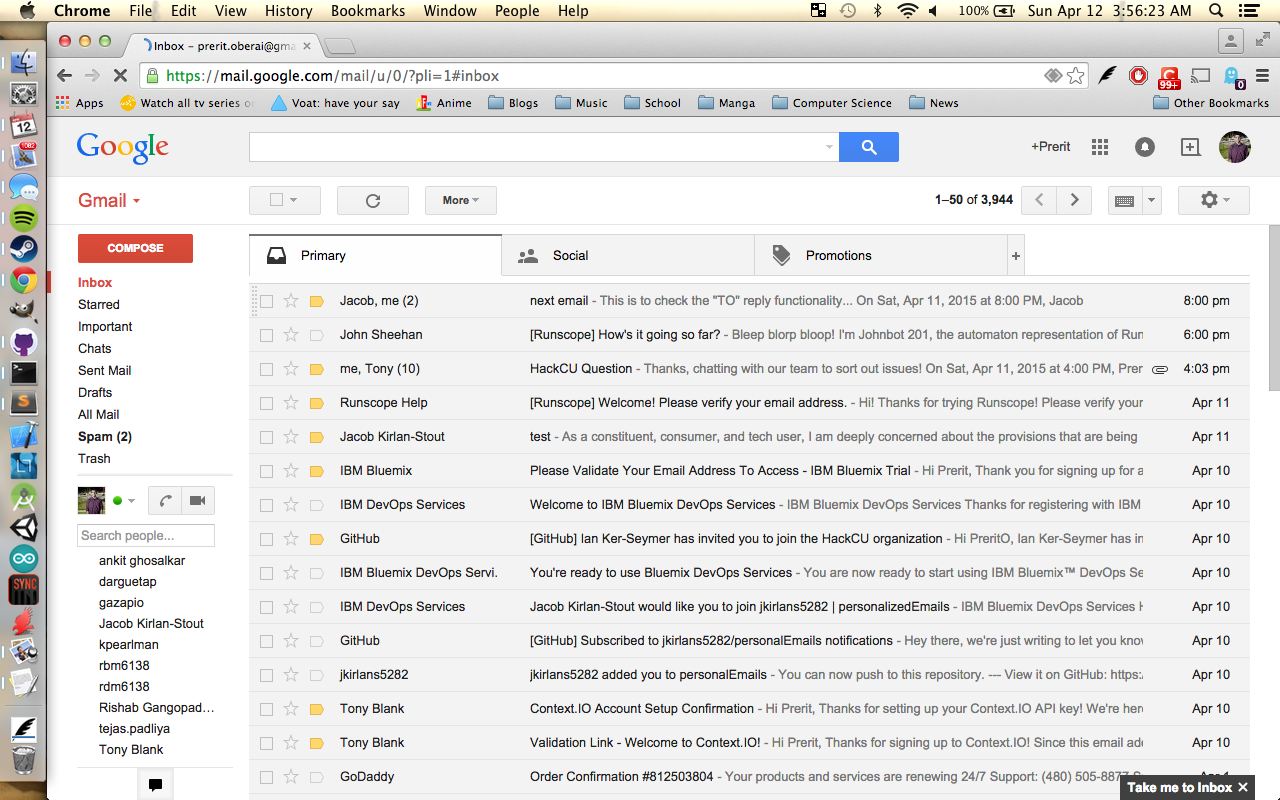Open the Hangouts chat bubble icon
This screenshot has height=800, width=1280.
coord(155,785)
